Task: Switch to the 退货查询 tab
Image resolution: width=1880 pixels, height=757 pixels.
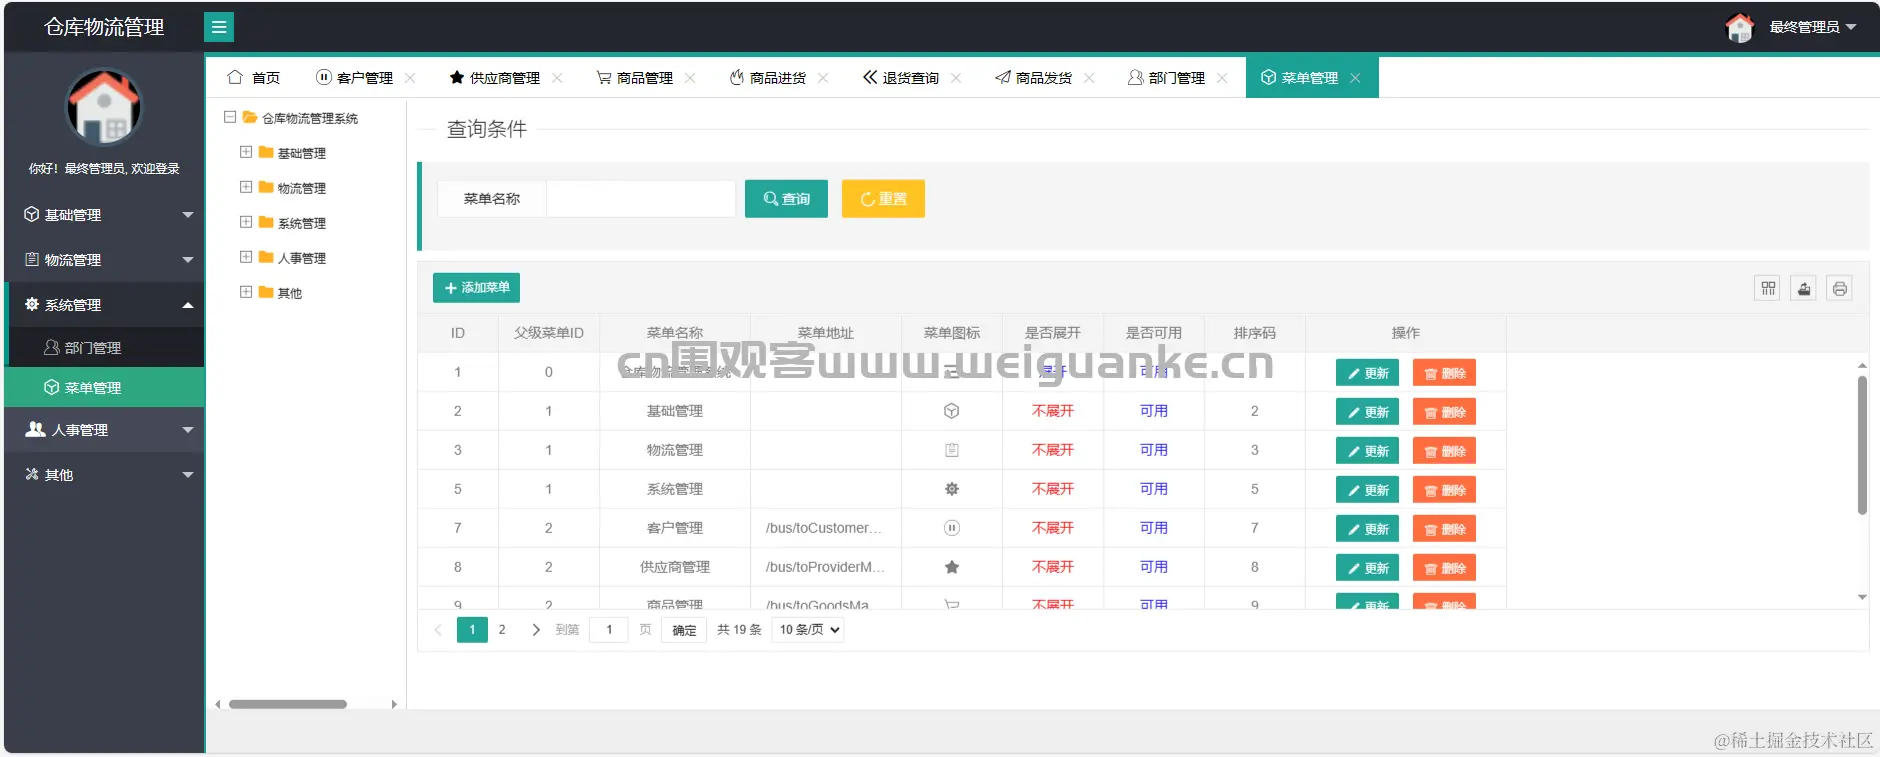Action: click(901, 78)
